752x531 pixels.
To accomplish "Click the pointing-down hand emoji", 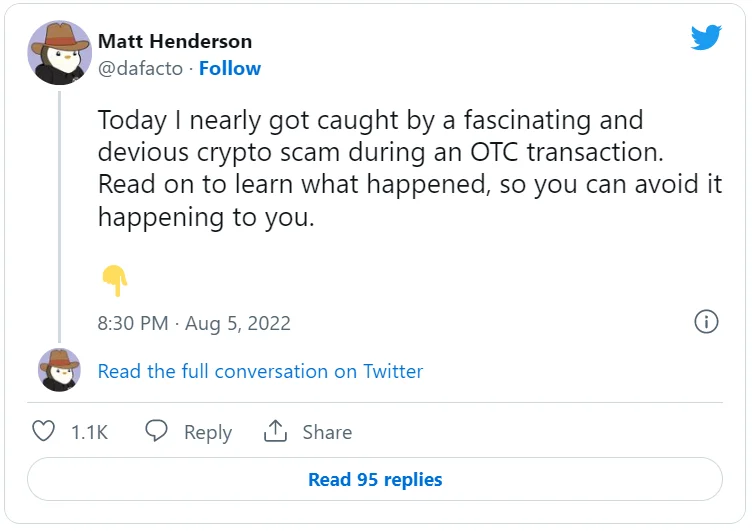I will pyautogui.click(x=115, y=280).
